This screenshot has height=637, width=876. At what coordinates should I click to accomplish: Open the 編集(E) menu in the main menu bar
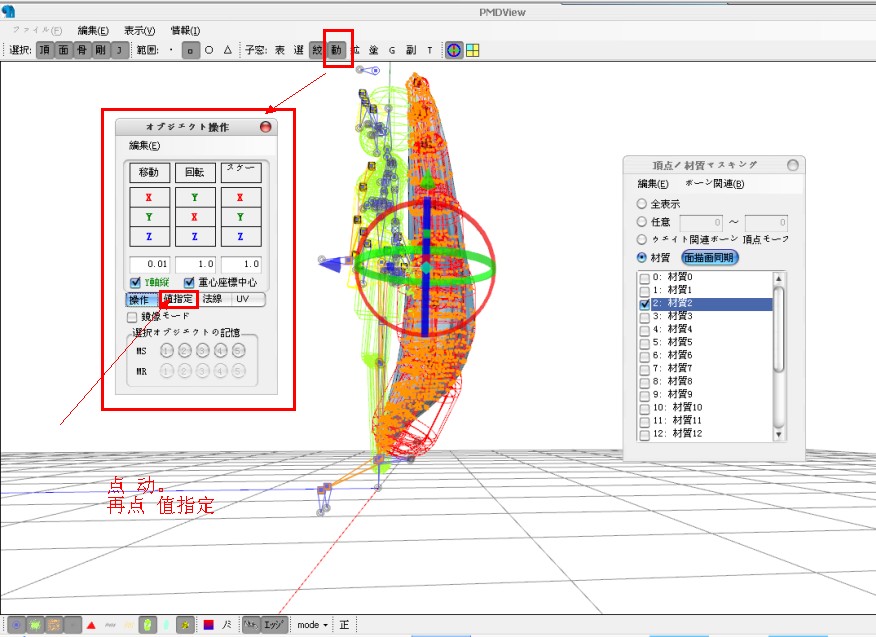[x=93, y=31]
